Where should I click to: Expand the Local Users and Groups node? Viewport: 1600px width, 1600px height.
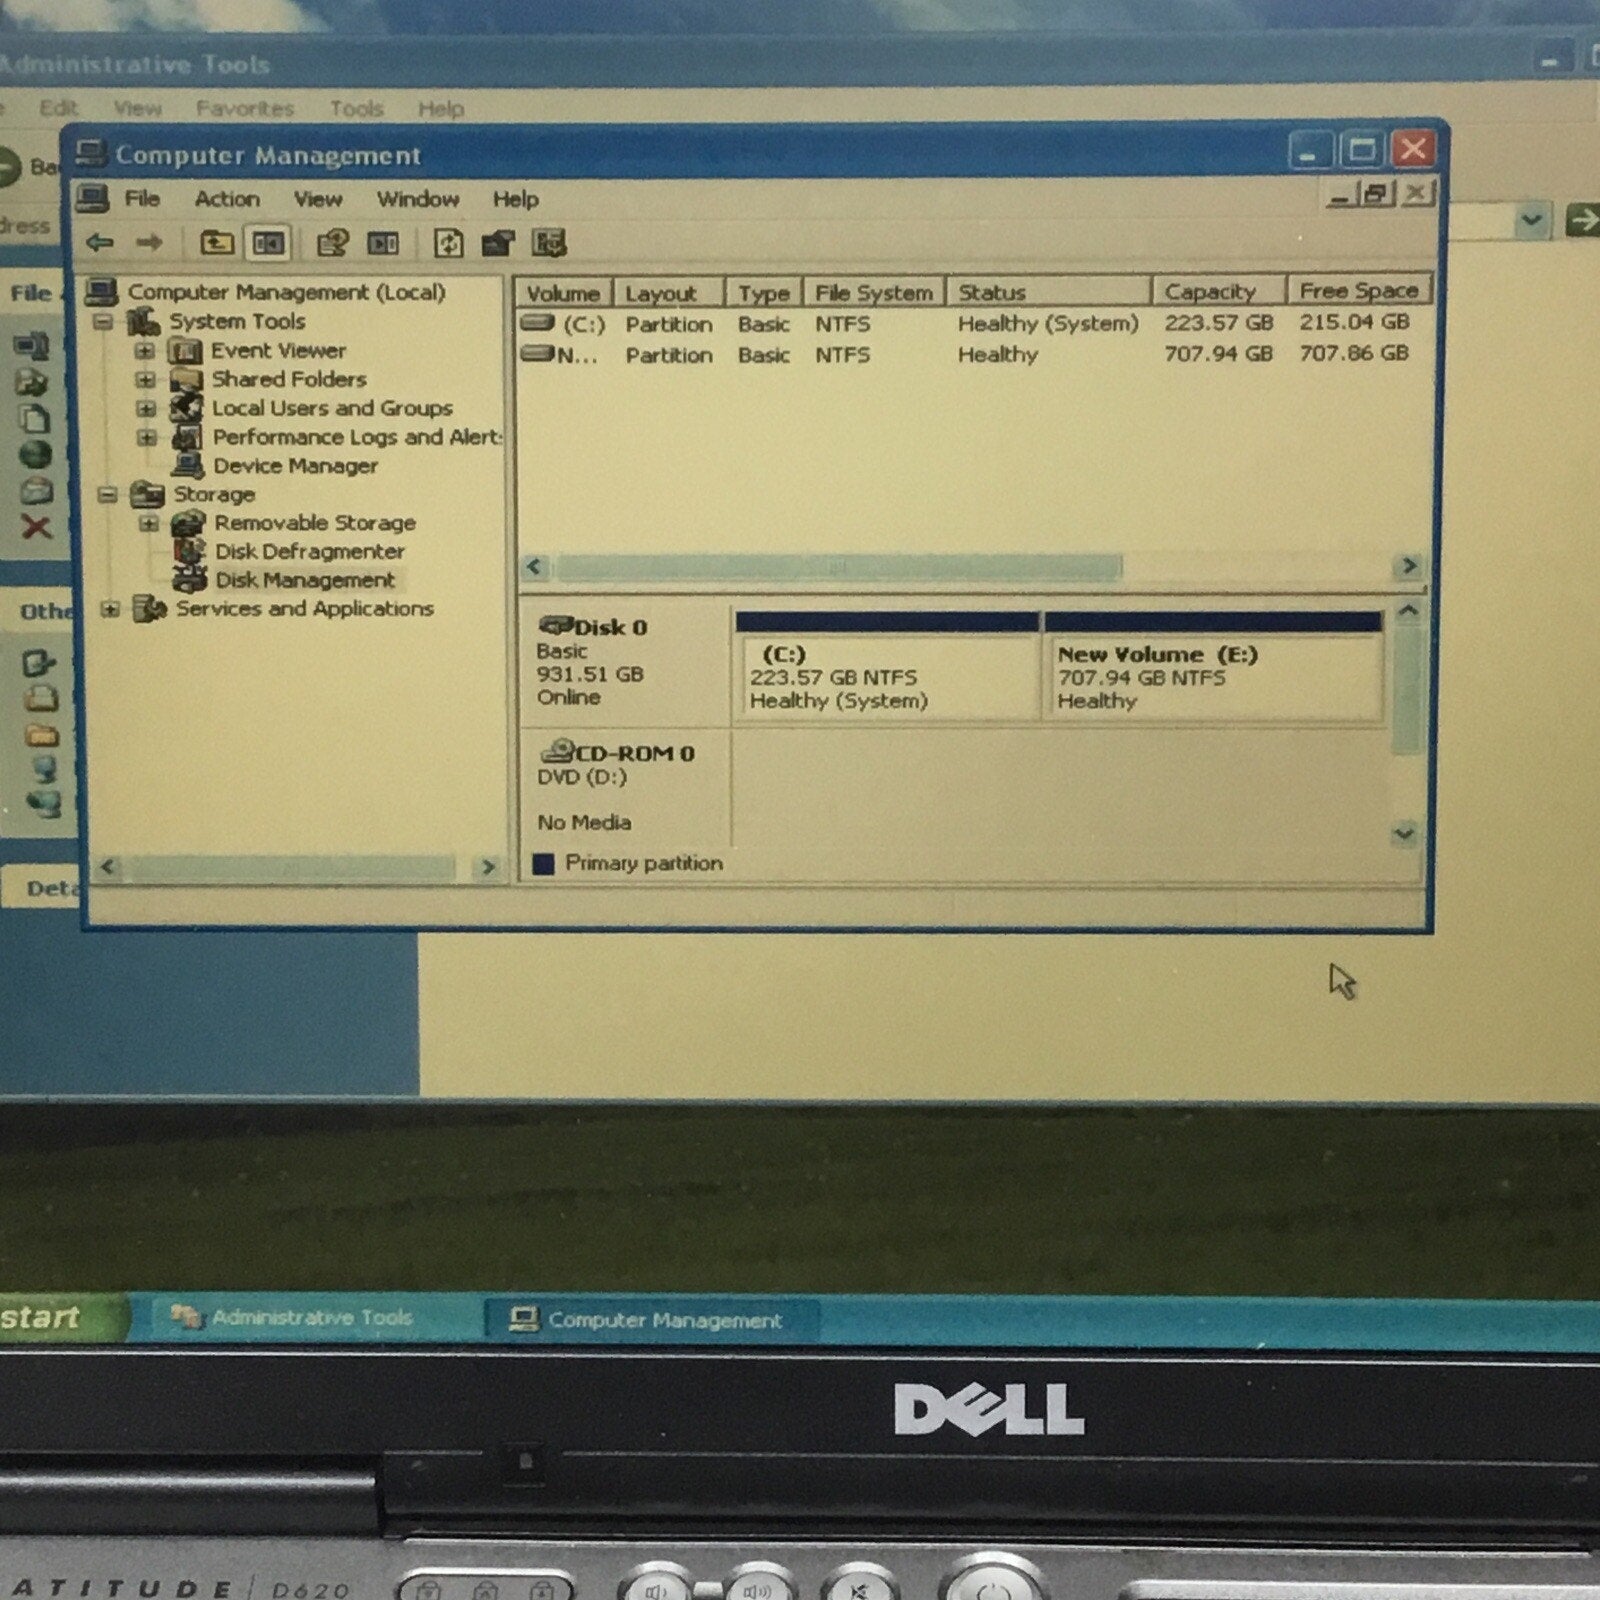[148, 408]
